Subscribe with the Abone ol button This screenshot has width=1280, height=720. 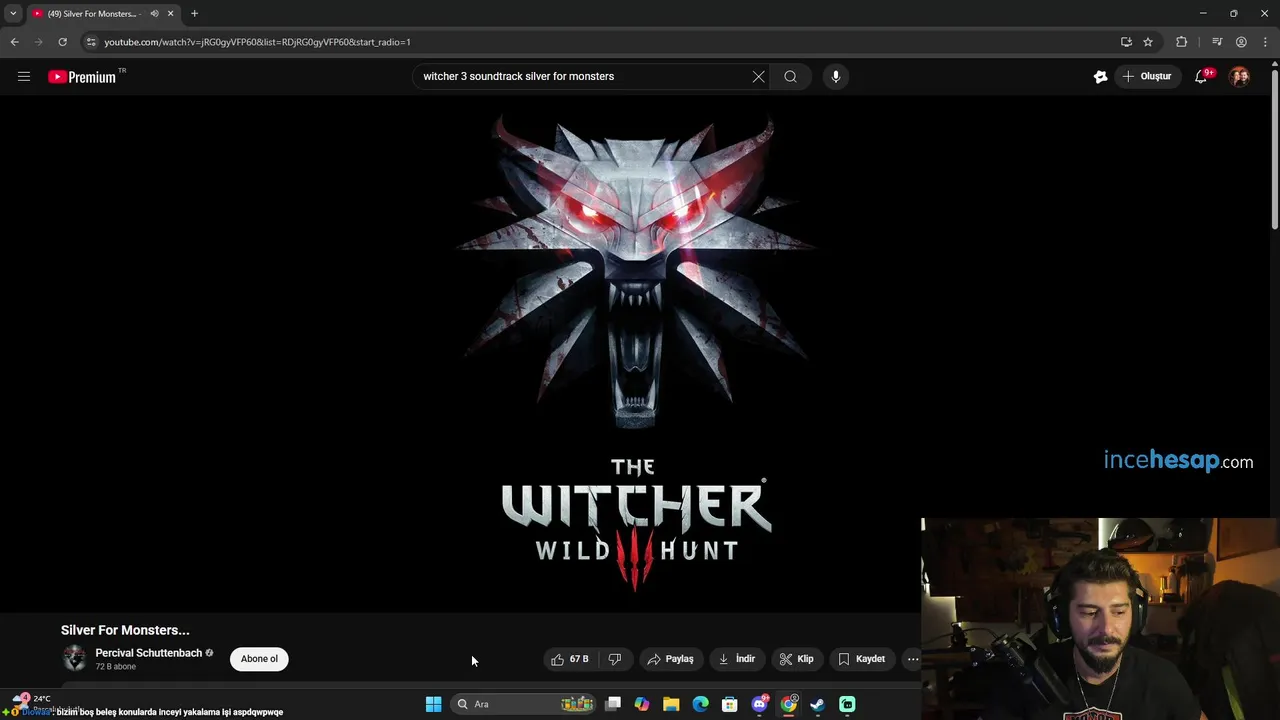[259, 659]
